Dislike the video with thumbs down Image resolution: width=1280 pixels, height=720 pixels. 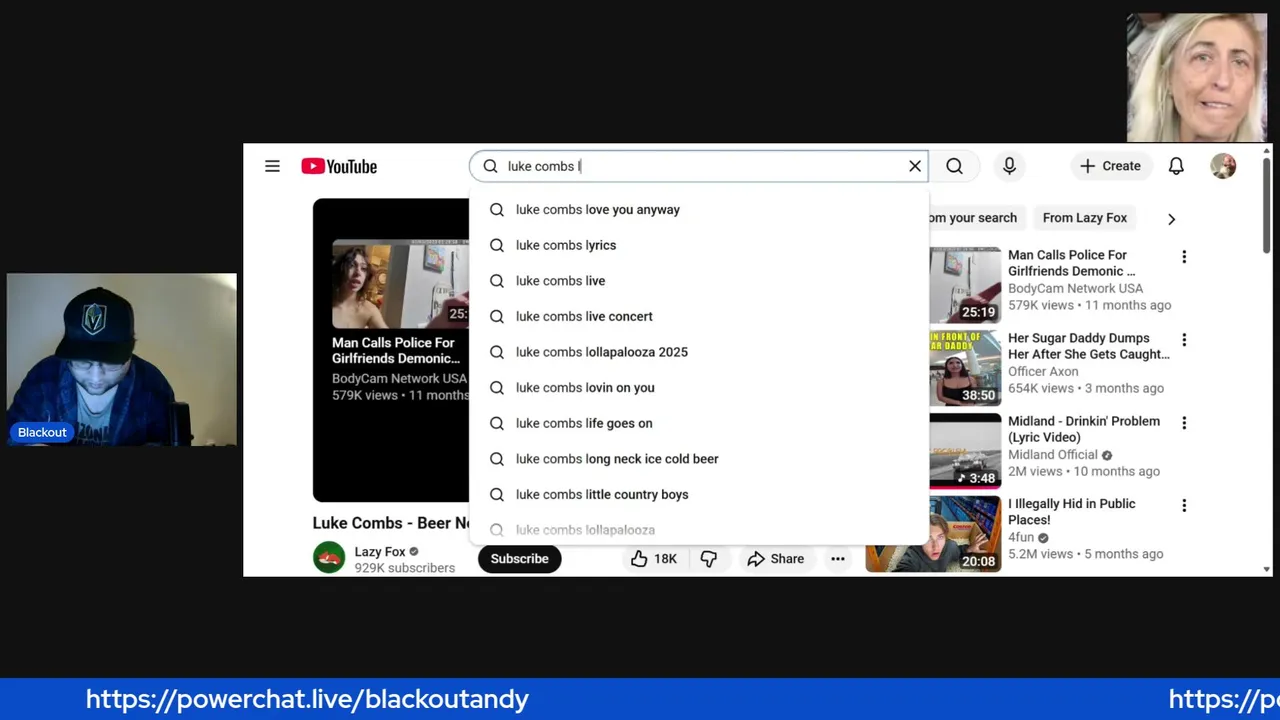(x=708, y=559)
